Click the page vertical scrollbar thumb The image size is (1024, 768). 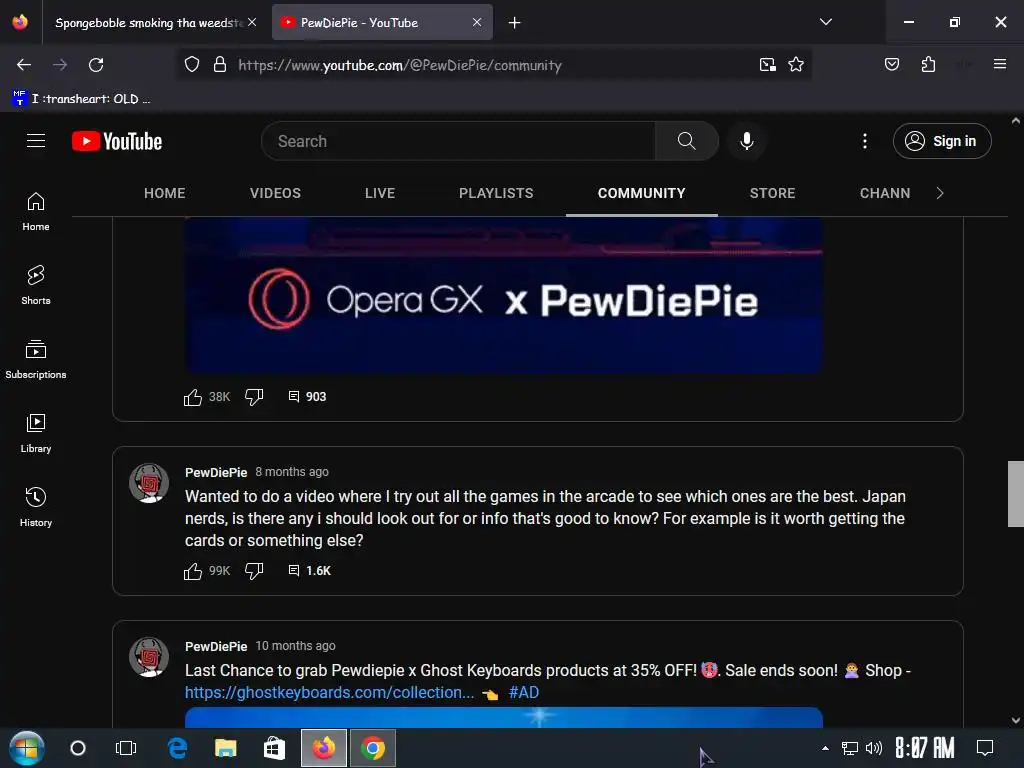point(1016,494)
